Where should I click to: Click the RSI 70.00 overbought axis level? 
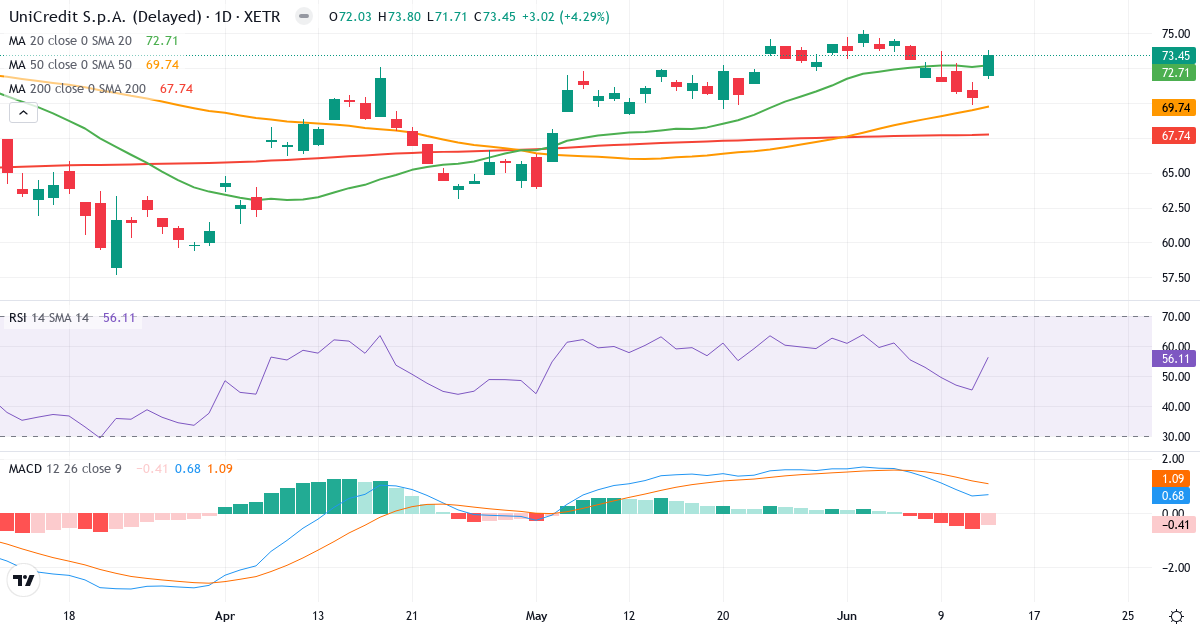(1176, 317)
